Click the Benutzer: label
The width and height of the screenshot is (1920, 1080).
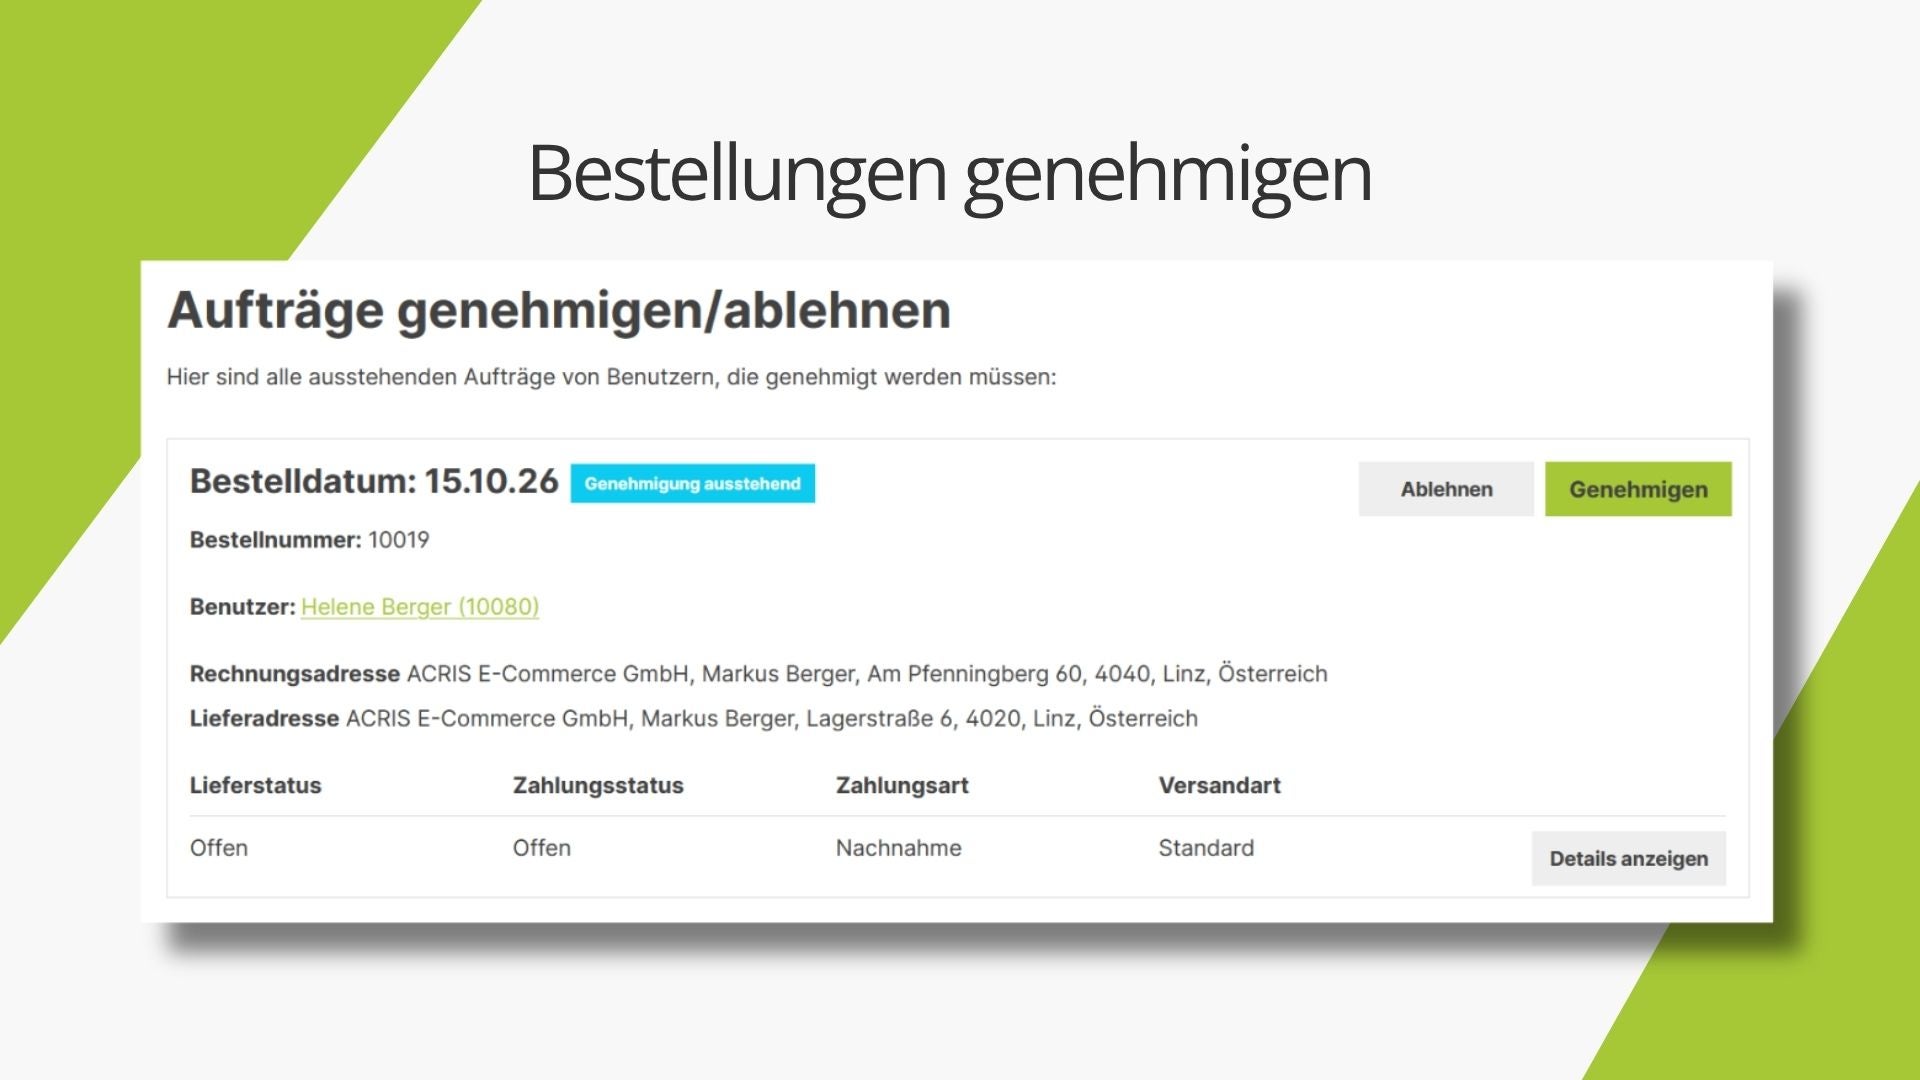[243, 607]
